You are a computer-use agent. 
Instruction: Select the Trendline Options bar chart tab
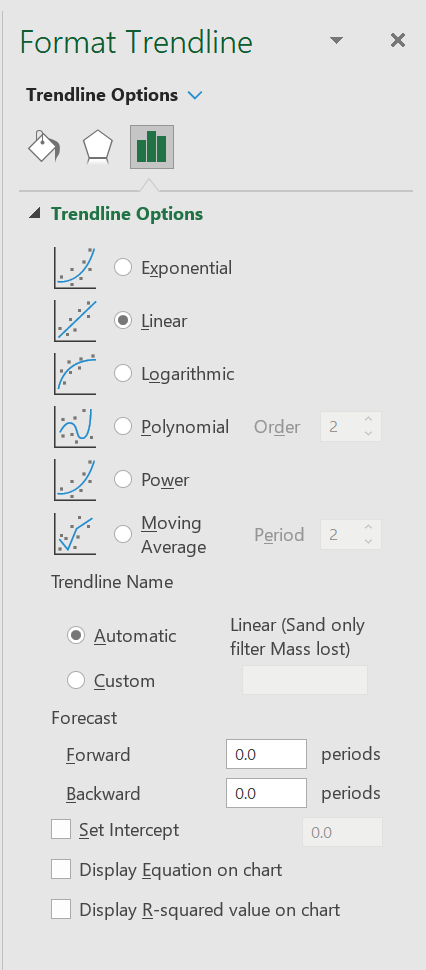coord(151,147)
